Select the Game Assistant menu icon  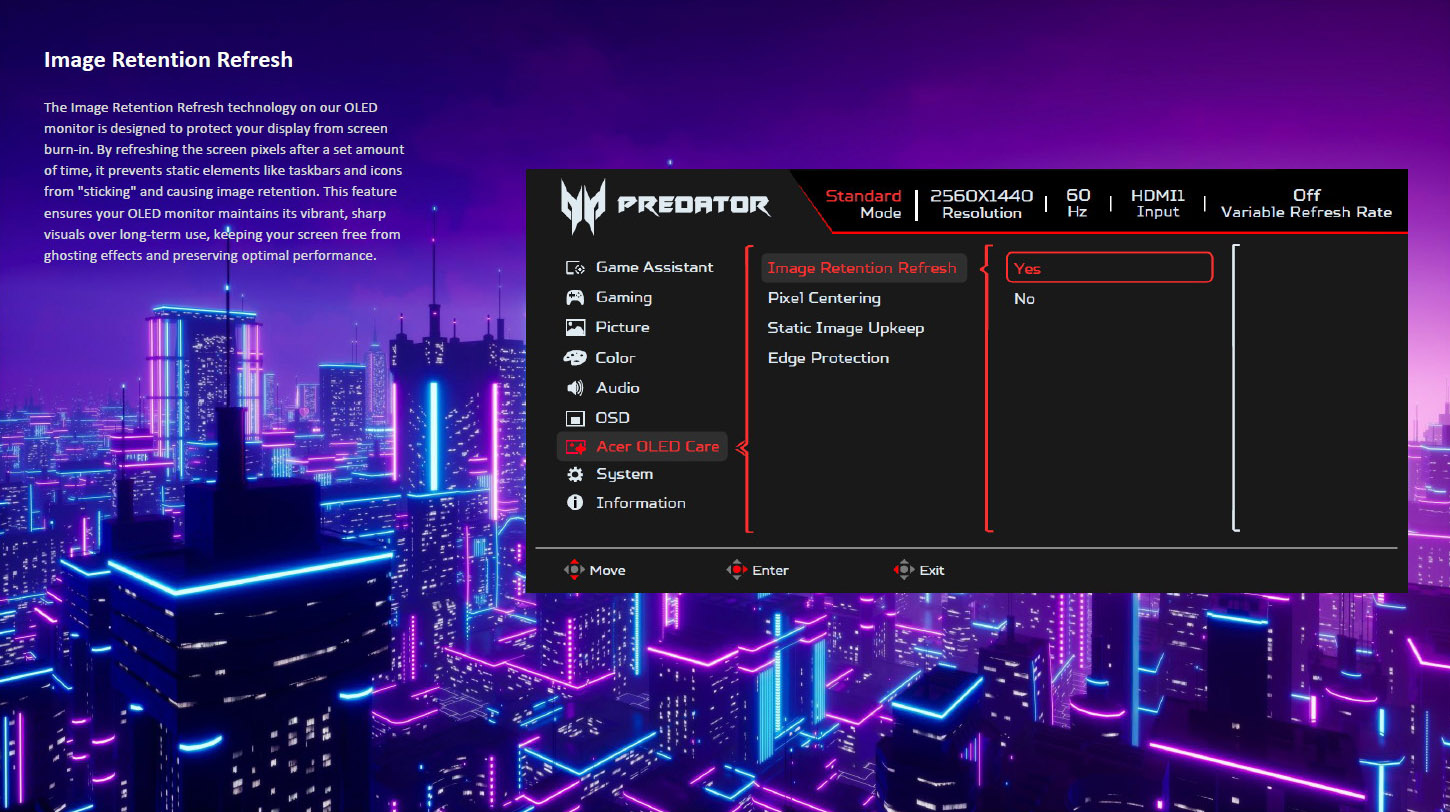(575, 268)
